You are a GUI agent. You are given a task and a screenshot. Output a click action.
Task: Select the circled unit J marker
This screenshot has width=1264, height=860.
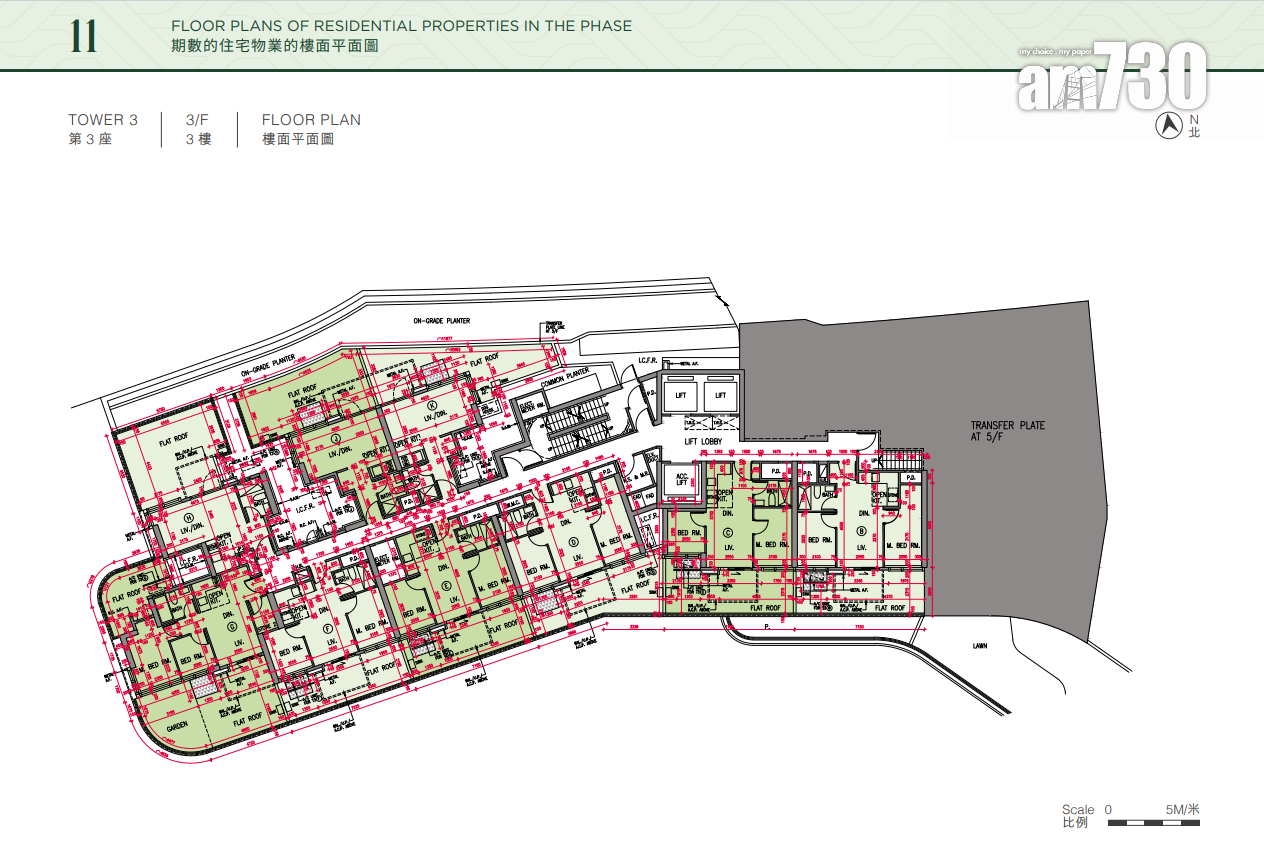tap(337, 438)
